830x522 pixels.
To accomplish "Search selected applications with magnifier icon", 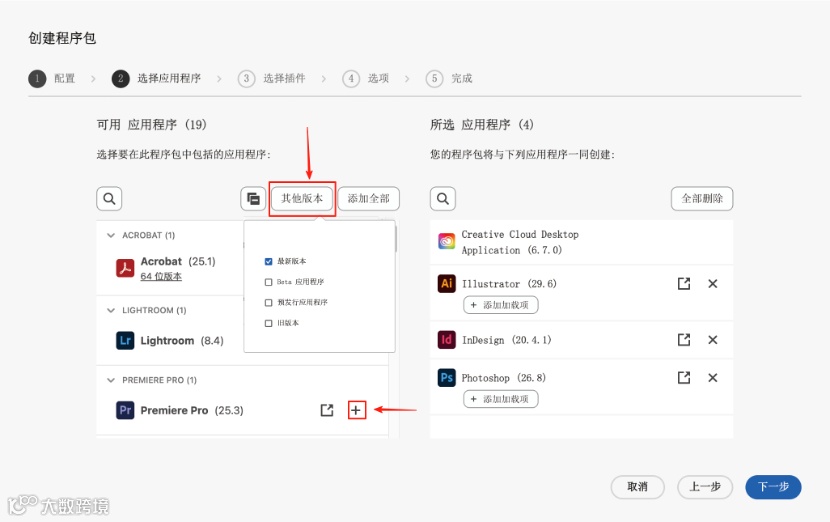I will pos(443,199).
